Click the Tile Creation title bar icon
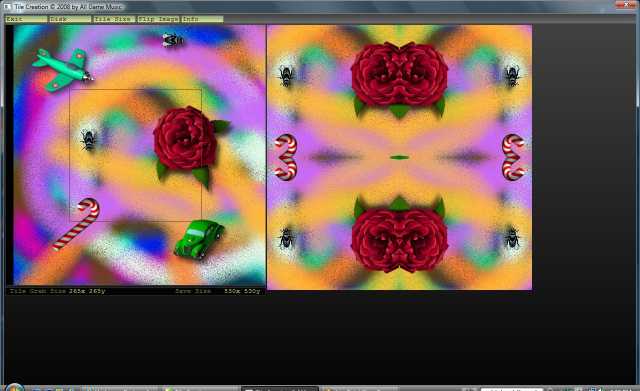 [7, 7]
